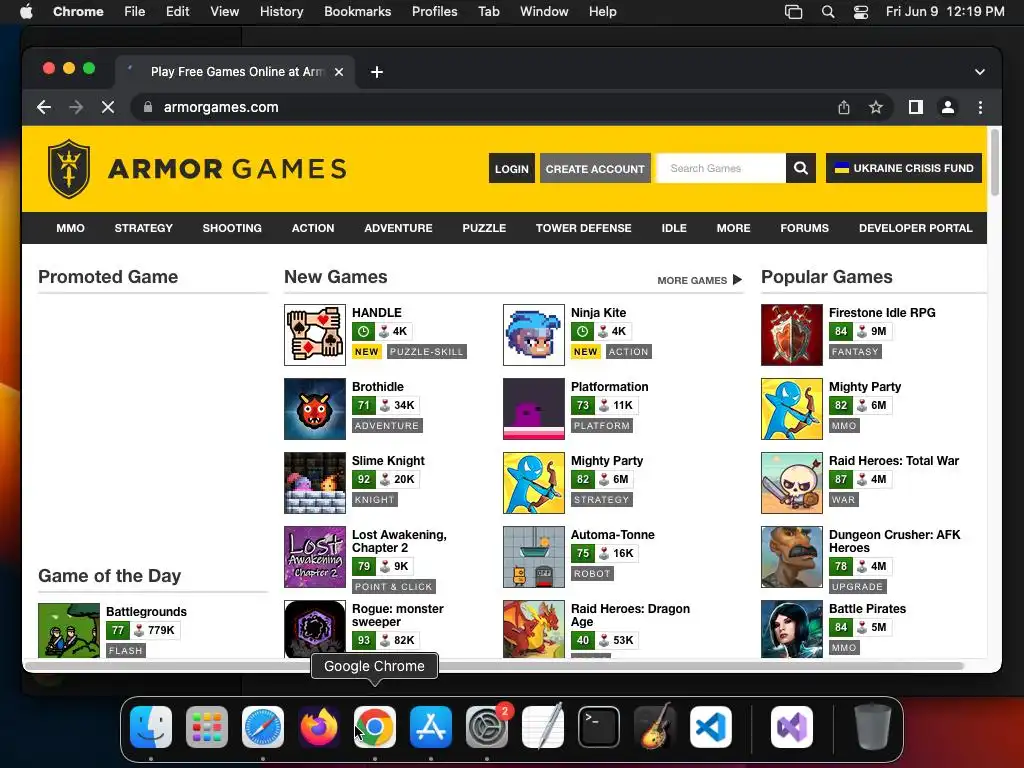Click the Google Chrome Dock icon
Viewport: 1024px width, 768px height.
pos(375,727)
